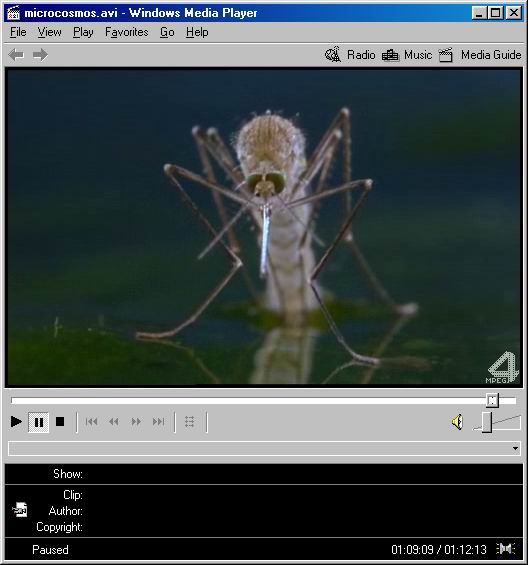This screenshot has width=528, height=565.
Task: Open the Favorites menu
Action: (x=127, y=32)
